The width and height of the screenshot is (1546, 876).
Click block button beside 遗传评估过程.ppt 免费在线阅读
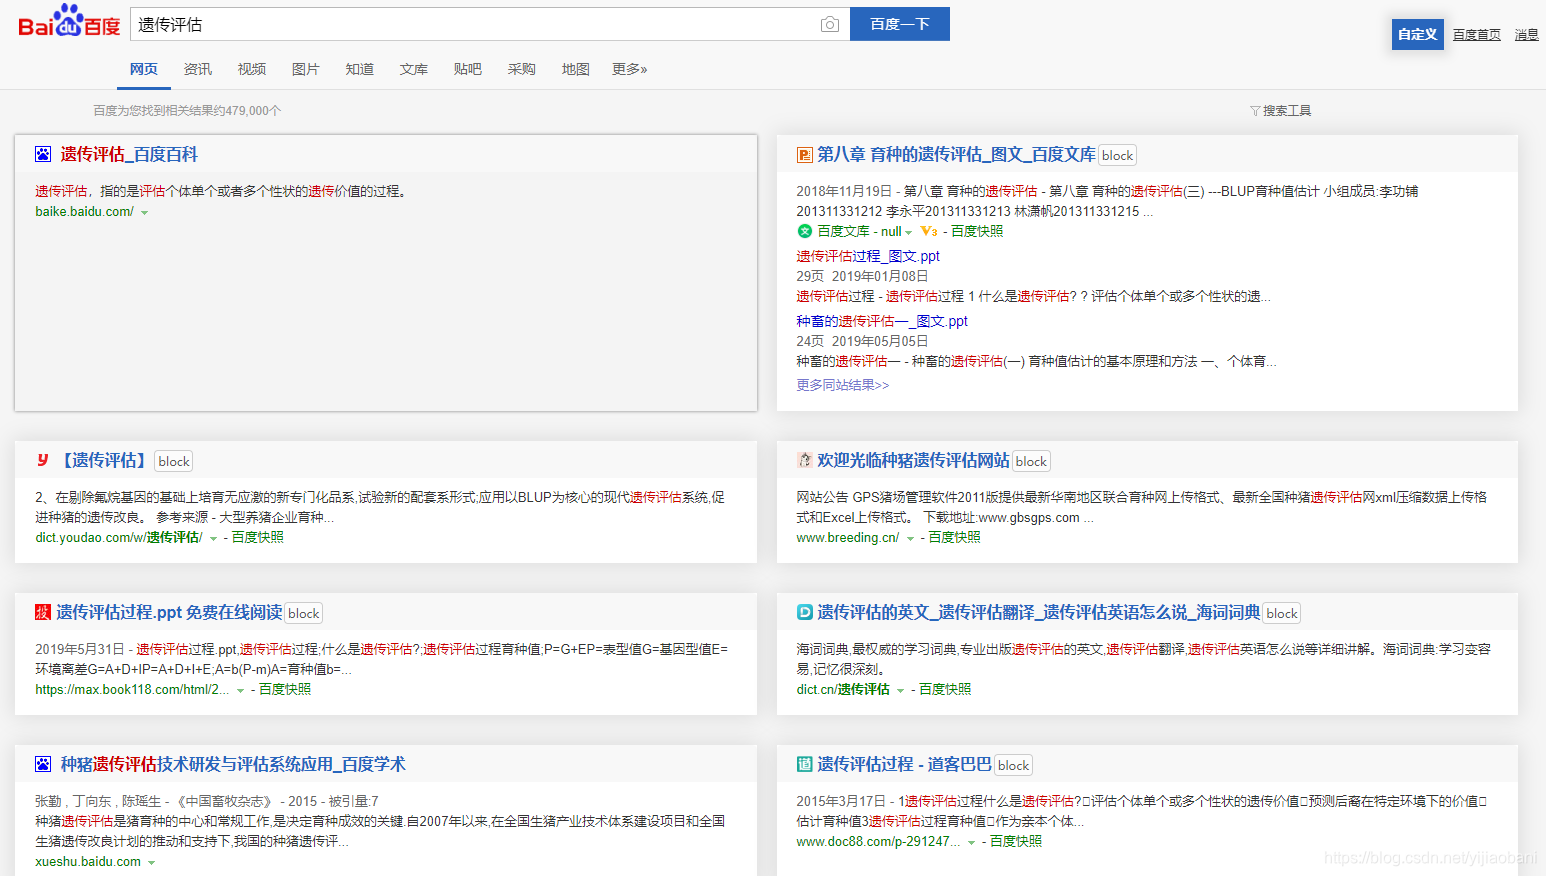point(304,613)
